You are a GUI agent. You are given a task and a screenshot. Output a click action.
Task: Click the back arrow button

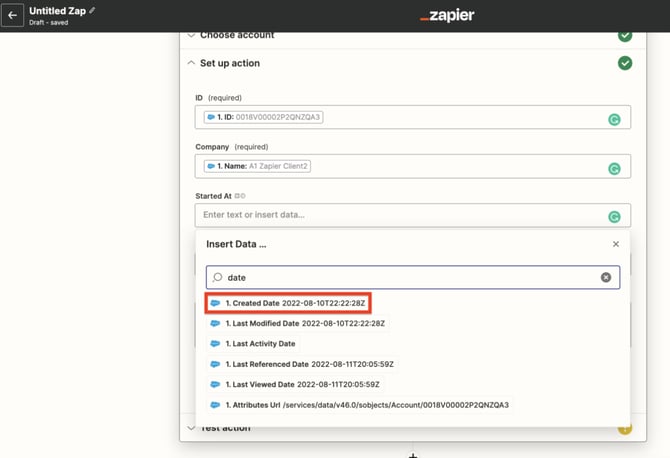click(x=13, y=15)
